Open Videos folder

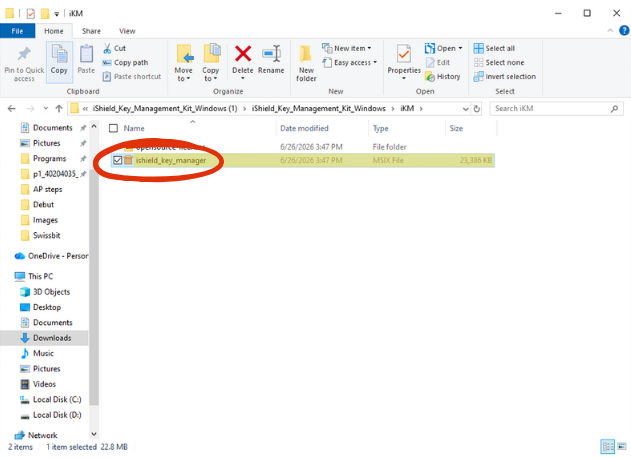click(x=44, y=384)
